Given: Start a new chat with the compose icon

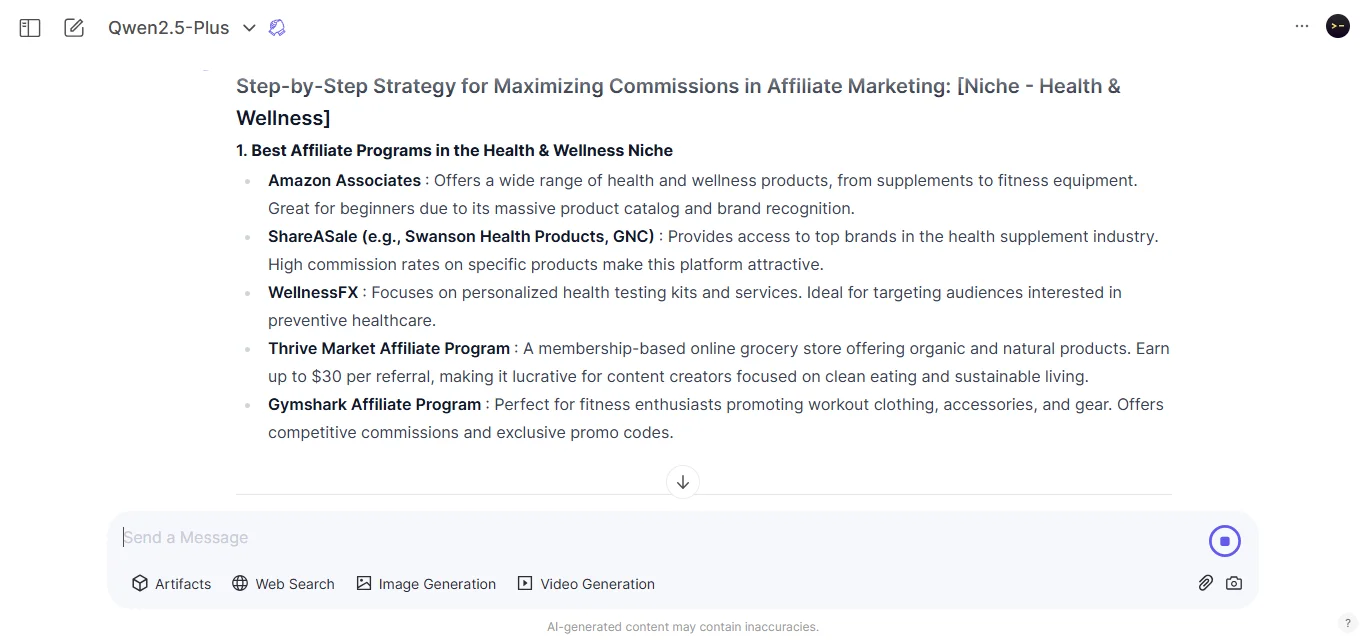Looking at the screenshot, I should pyautogui.click(x=73, y=27).
